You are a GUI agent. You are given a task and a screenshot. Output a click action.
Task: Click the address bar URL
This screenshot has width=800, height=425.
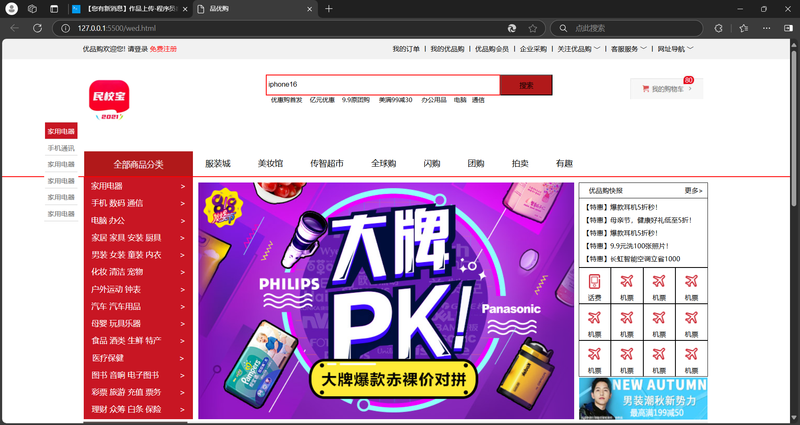117,29
